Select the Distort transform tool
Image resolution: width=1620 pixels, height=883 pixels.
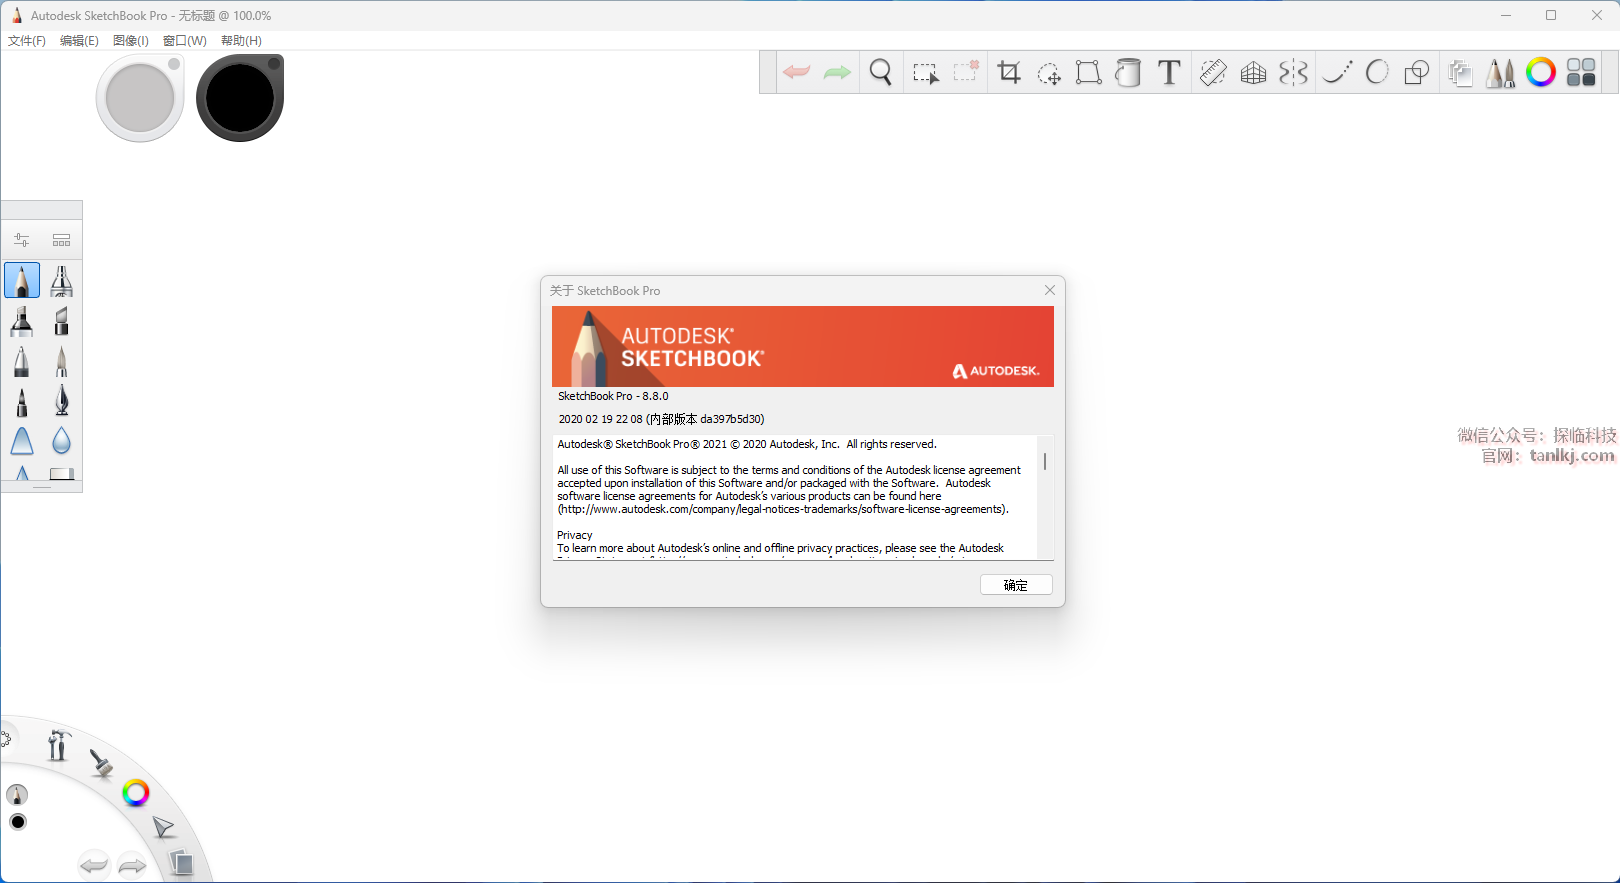pos(1088,72)
